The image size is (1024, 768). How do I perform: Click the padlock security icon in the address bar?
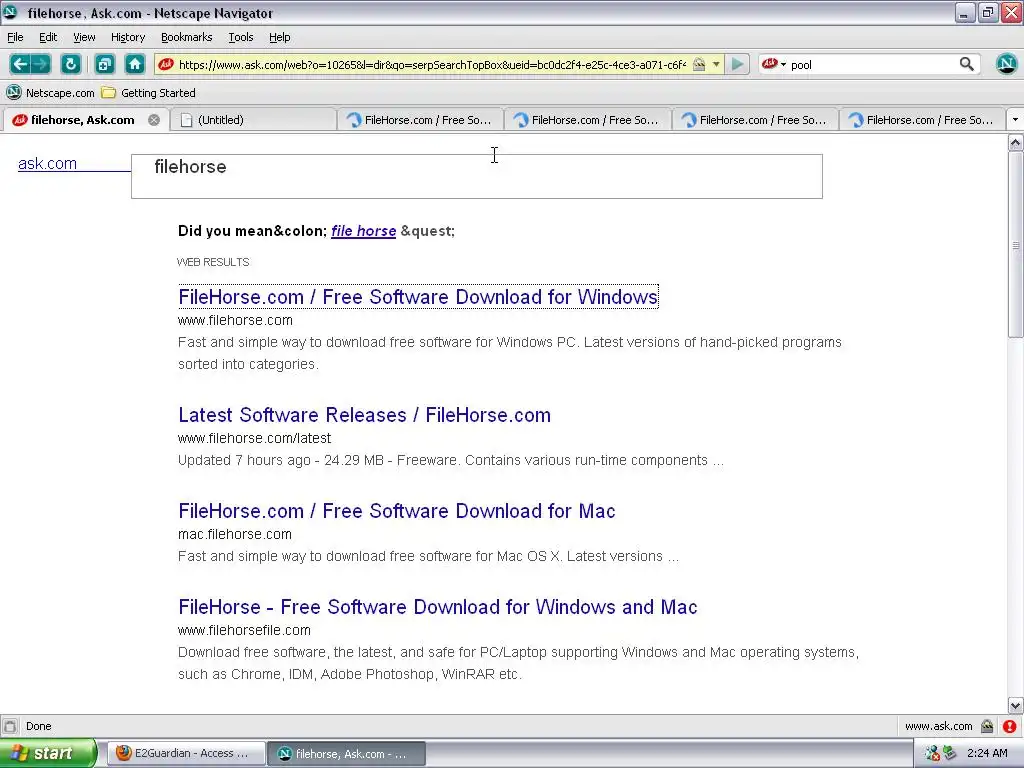point(699,64)
